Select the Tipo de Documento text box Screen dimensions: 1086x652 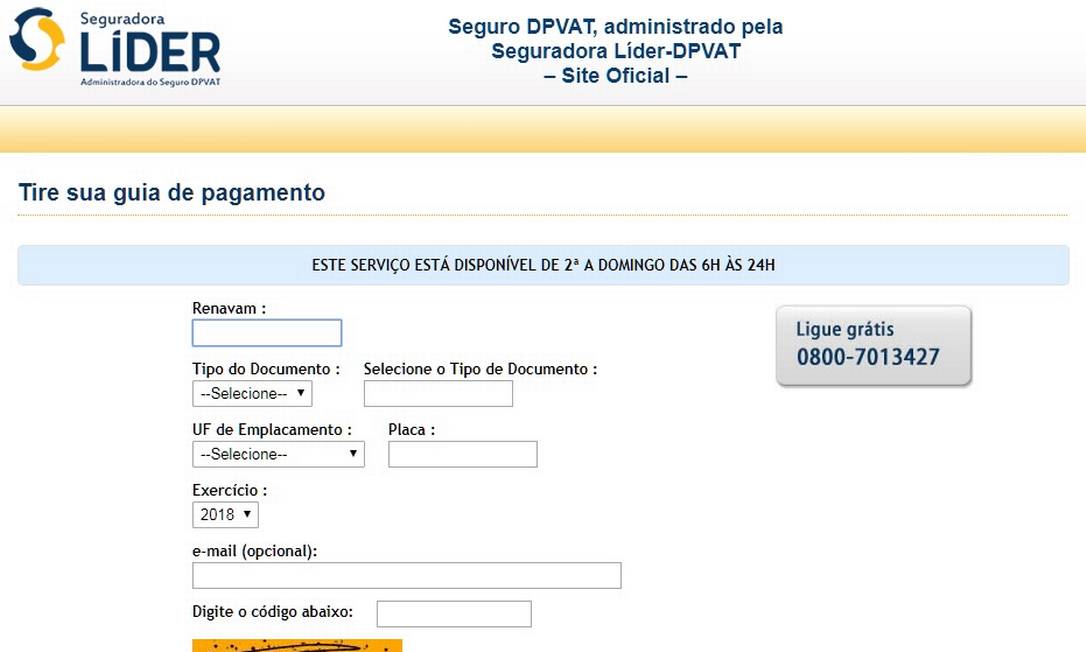click(x=437, y=393)
